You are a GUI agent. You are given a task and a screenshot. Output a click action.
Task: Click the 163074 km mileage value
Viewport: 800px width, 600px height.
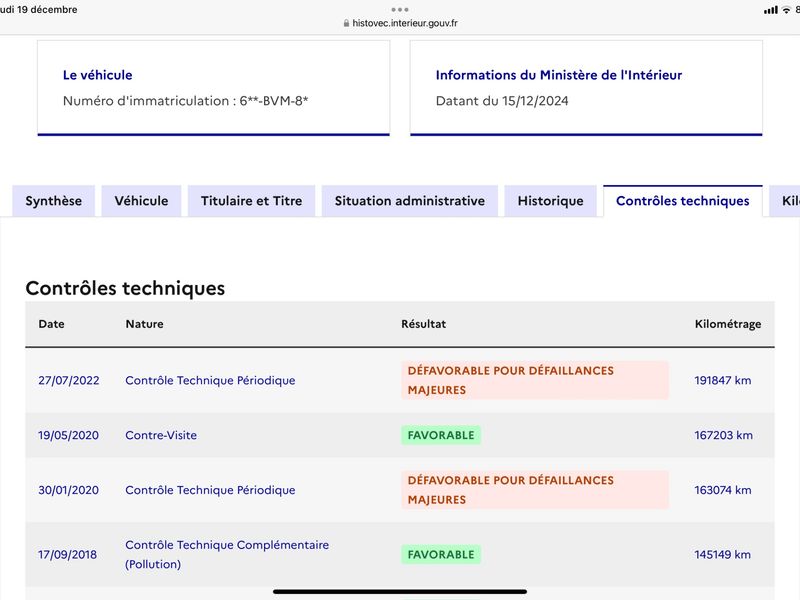coord(723,490)
